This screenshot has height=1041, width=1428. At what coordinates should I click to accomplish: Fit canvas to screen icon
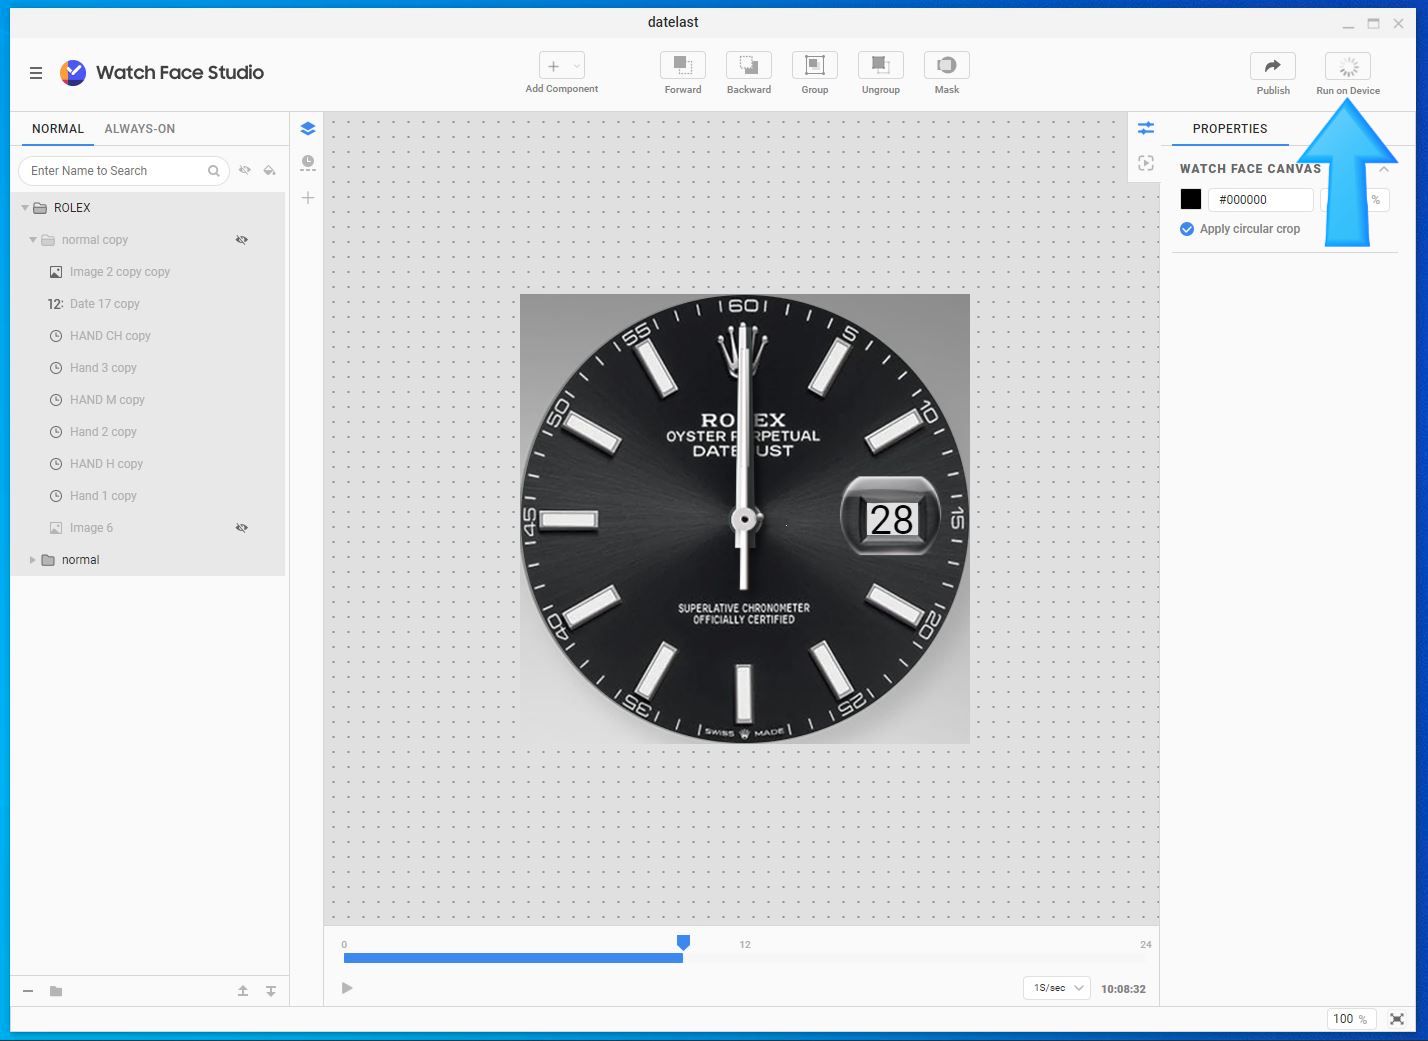[x=1397, y=1019]
